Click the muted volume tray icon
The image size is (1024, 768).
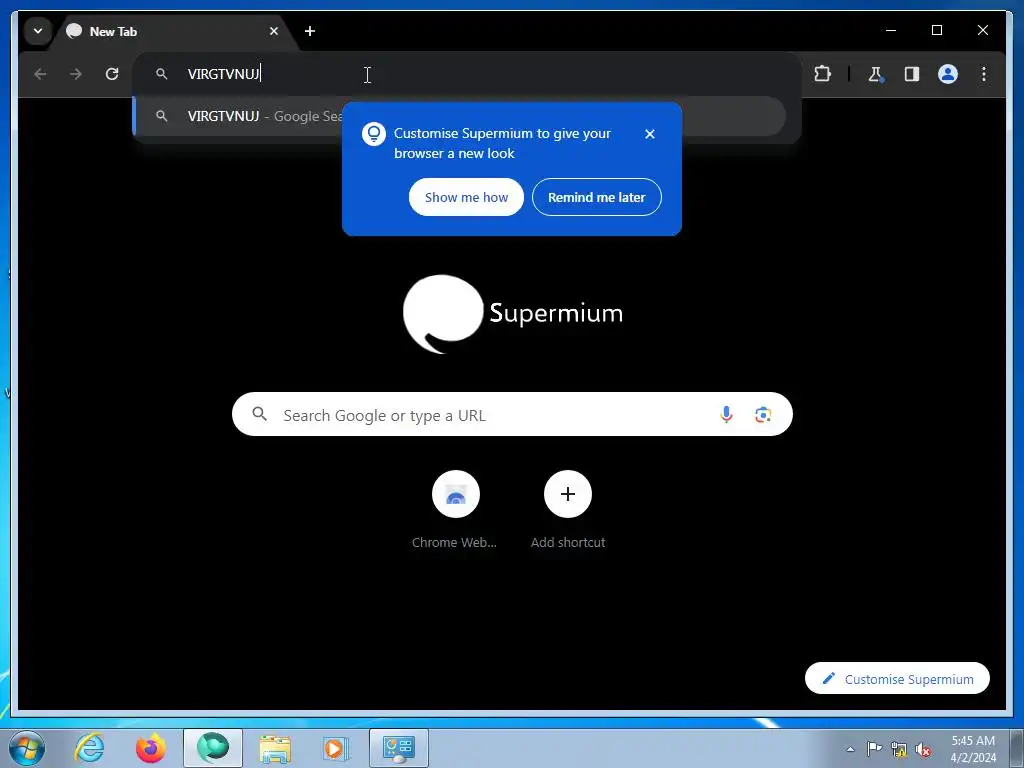(x=923, y=749)
